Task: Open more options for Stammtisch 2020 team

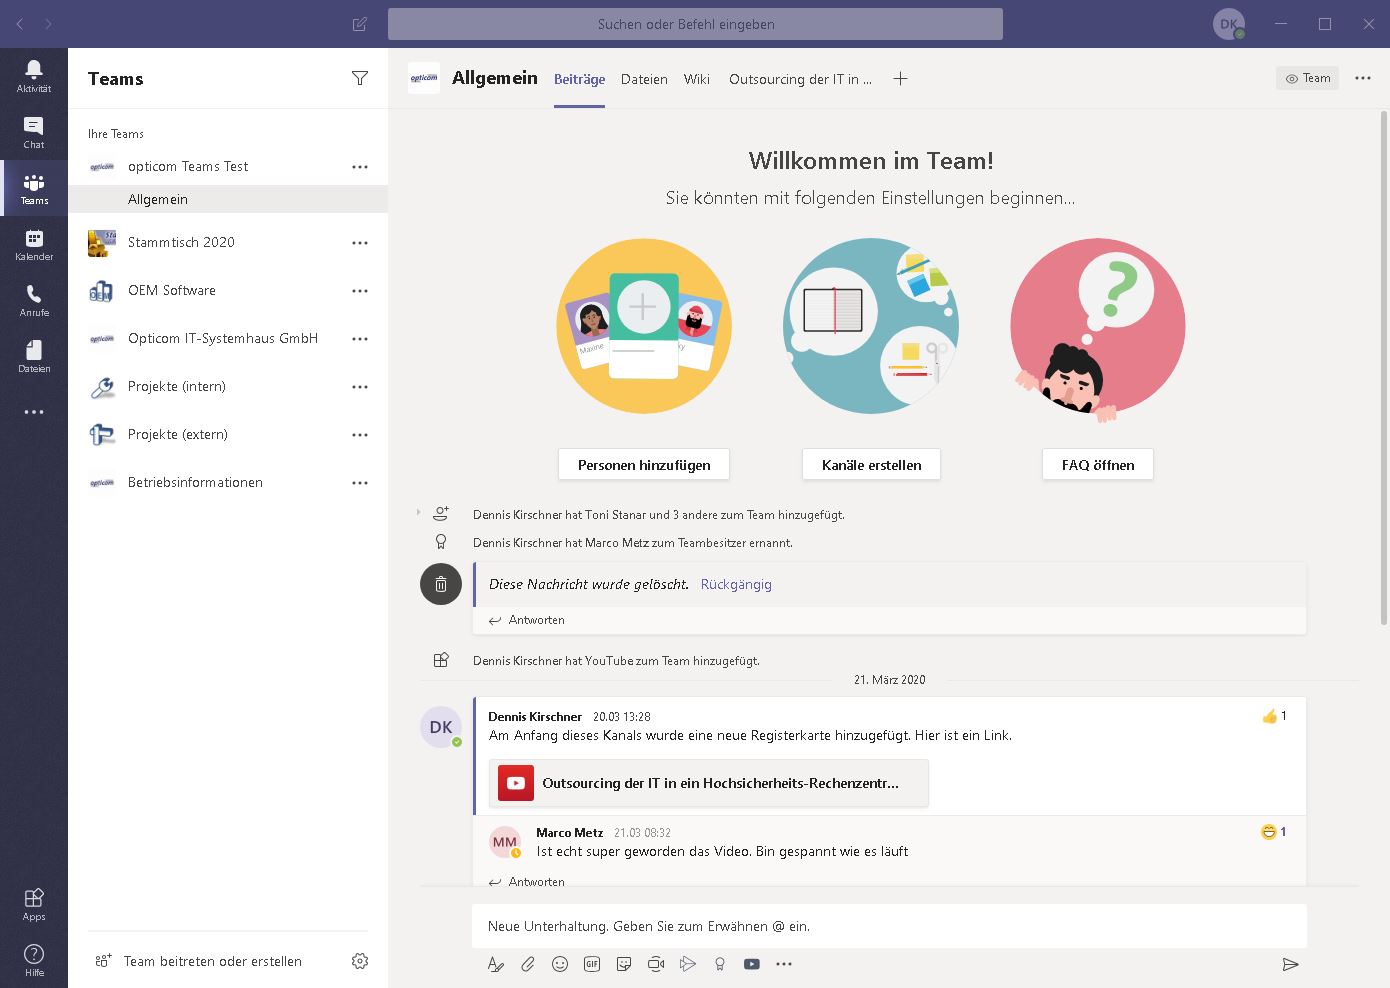Action: click(x=360, y=243)
